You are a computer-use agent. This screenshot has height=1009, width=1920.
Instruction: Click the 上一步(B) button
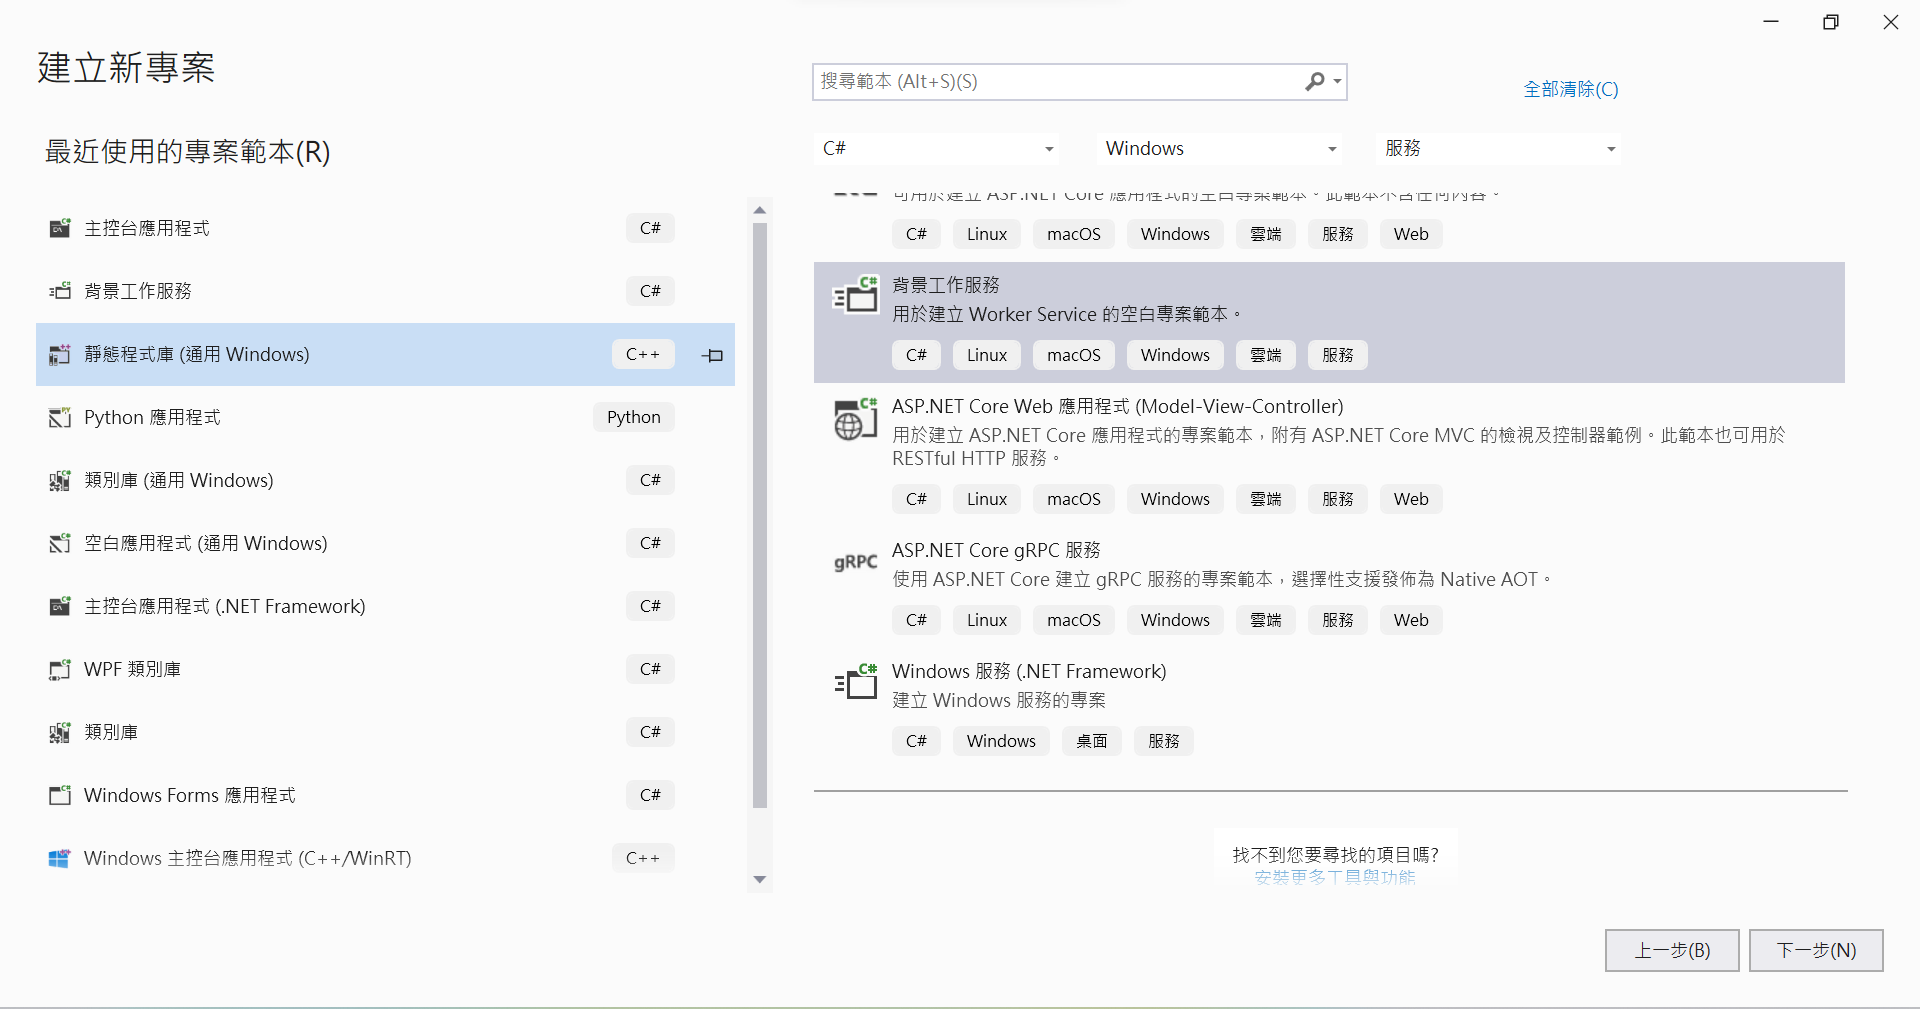click(1672, 950)
